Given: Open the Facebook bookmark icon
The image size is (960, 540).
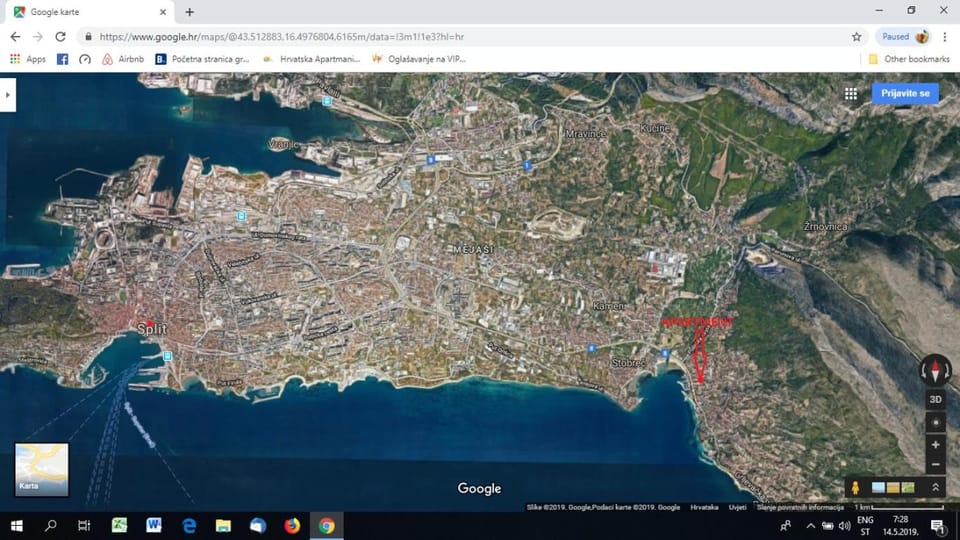Looking at the screenshot, I should (x=62, y=59).
